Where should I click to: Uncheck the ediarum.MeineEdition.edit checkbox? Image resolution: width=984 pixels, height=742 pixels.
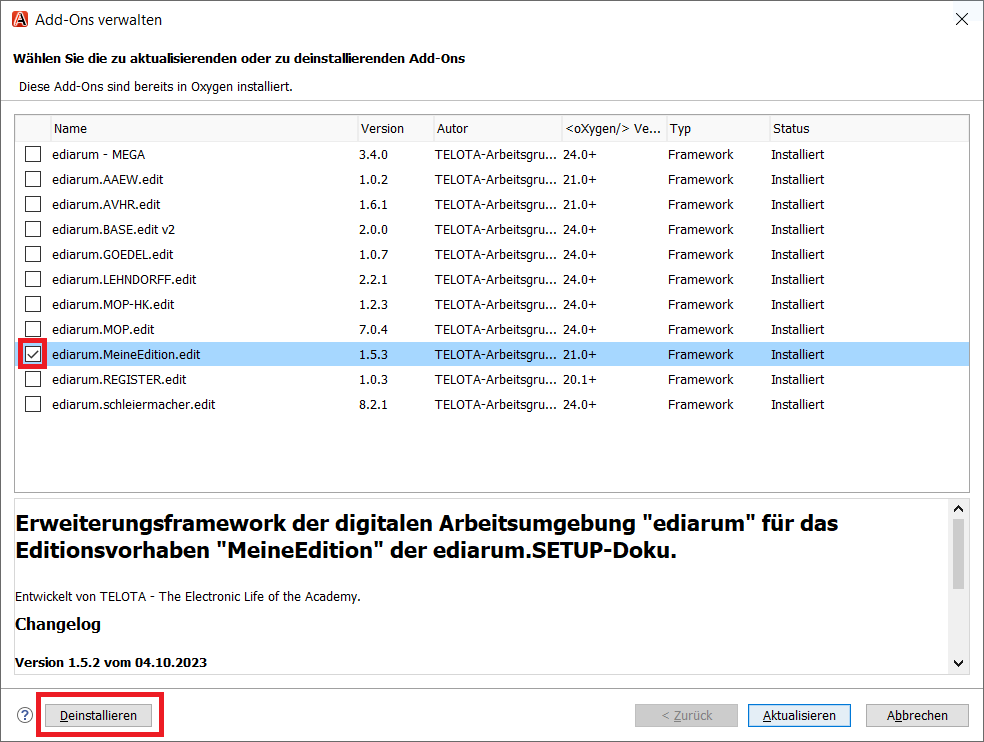pos(33,355)
